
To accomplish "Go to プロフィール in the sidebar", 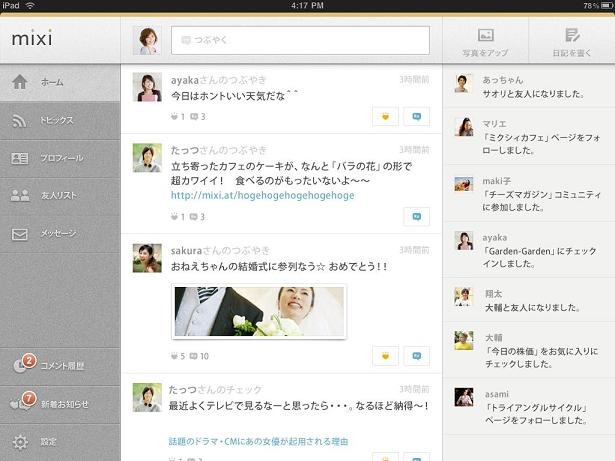I will (x=60, y=158).
